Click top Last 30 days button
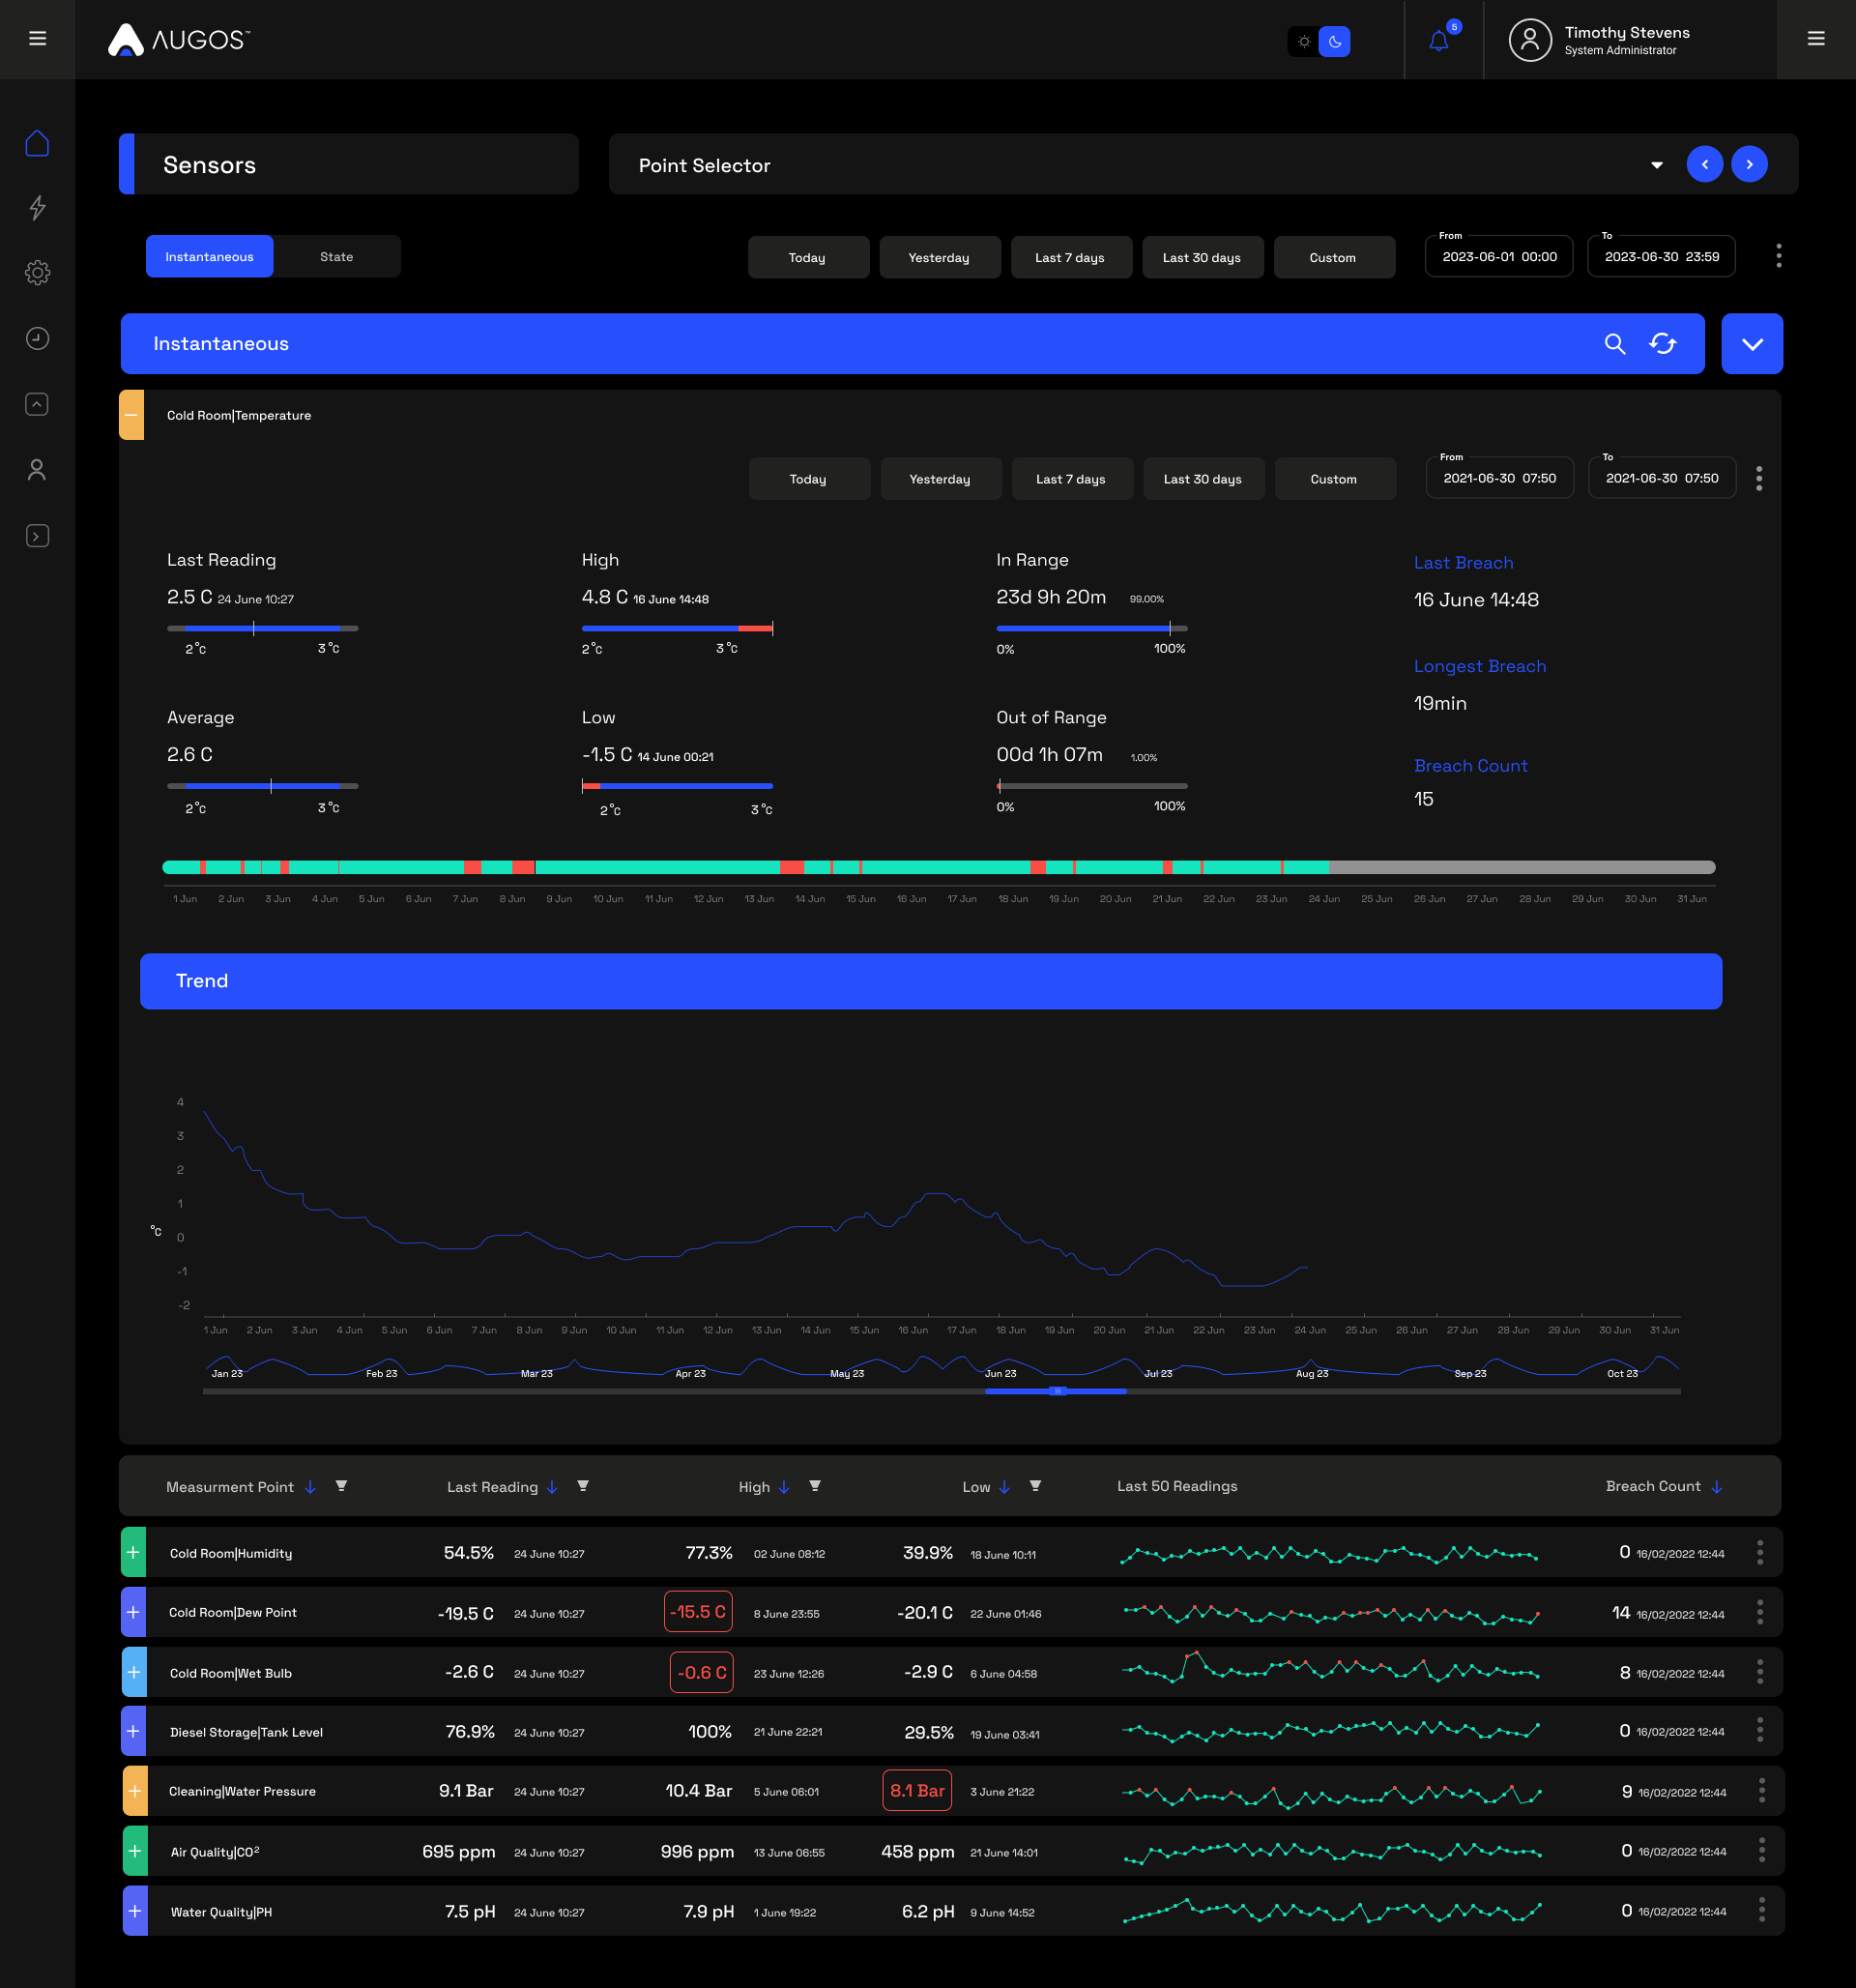 1201,258
